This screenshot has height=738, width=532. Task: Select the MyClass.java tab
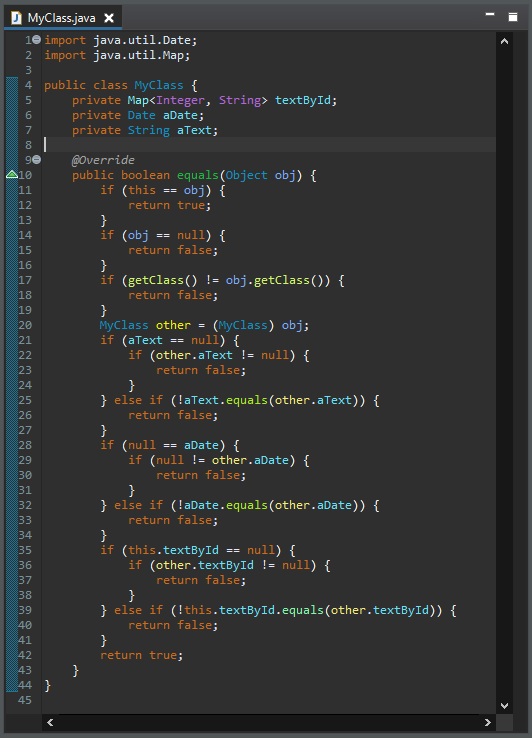point(63,18)
